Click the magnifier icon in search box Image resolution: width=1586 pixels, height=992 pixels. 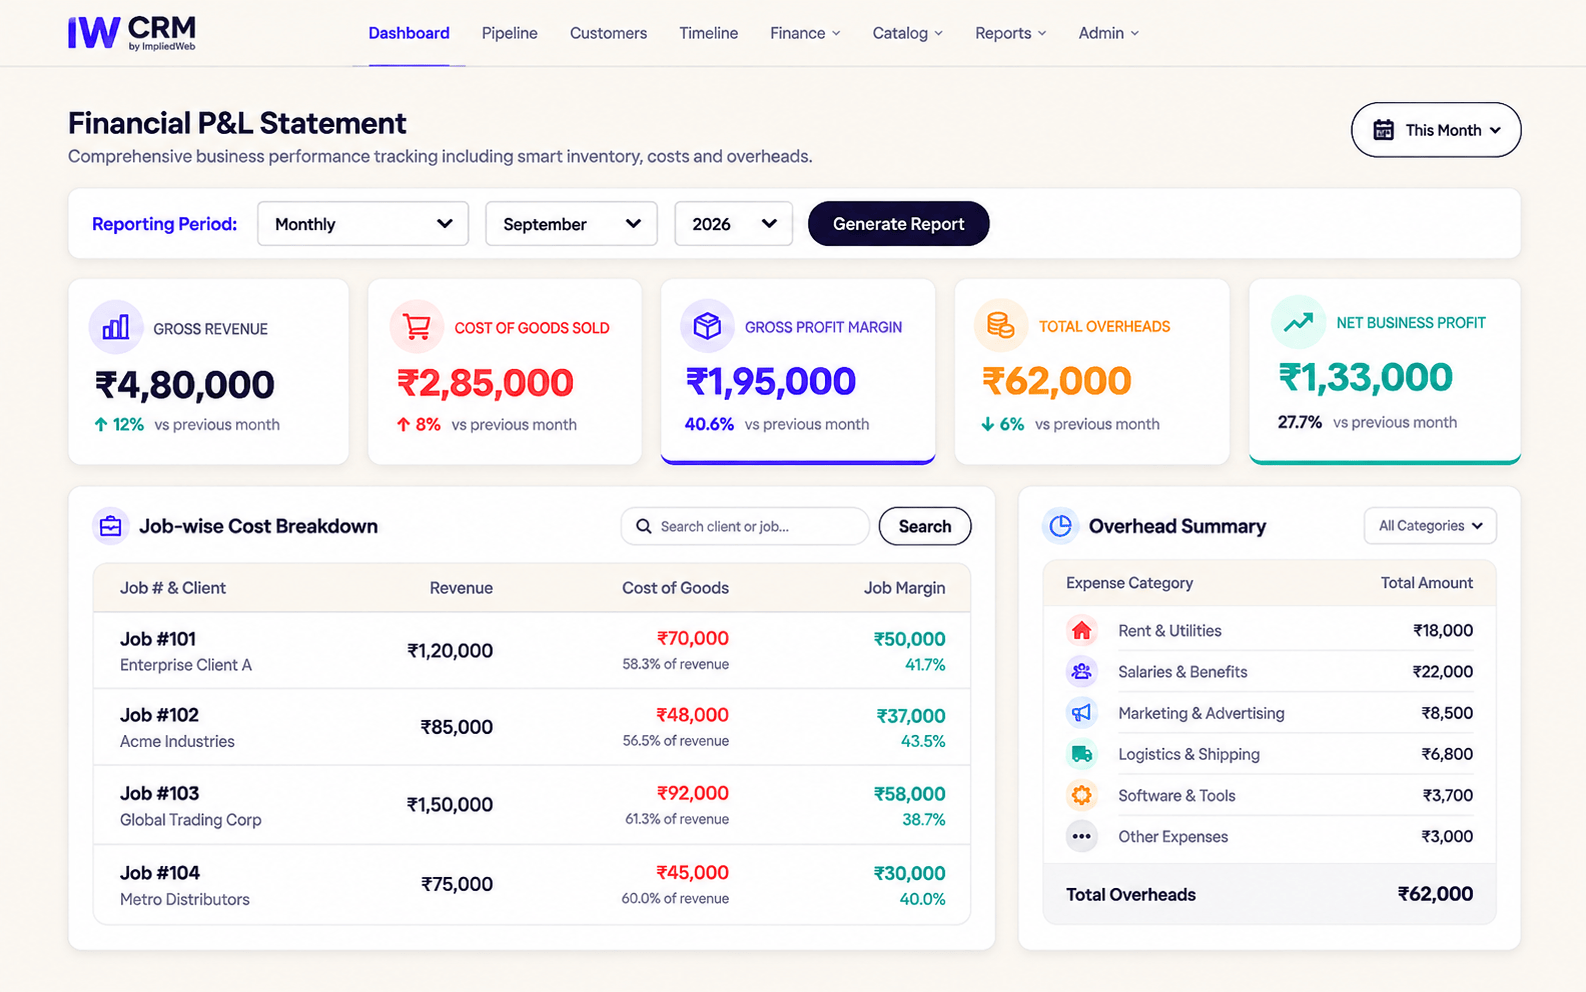coord(644,526)
